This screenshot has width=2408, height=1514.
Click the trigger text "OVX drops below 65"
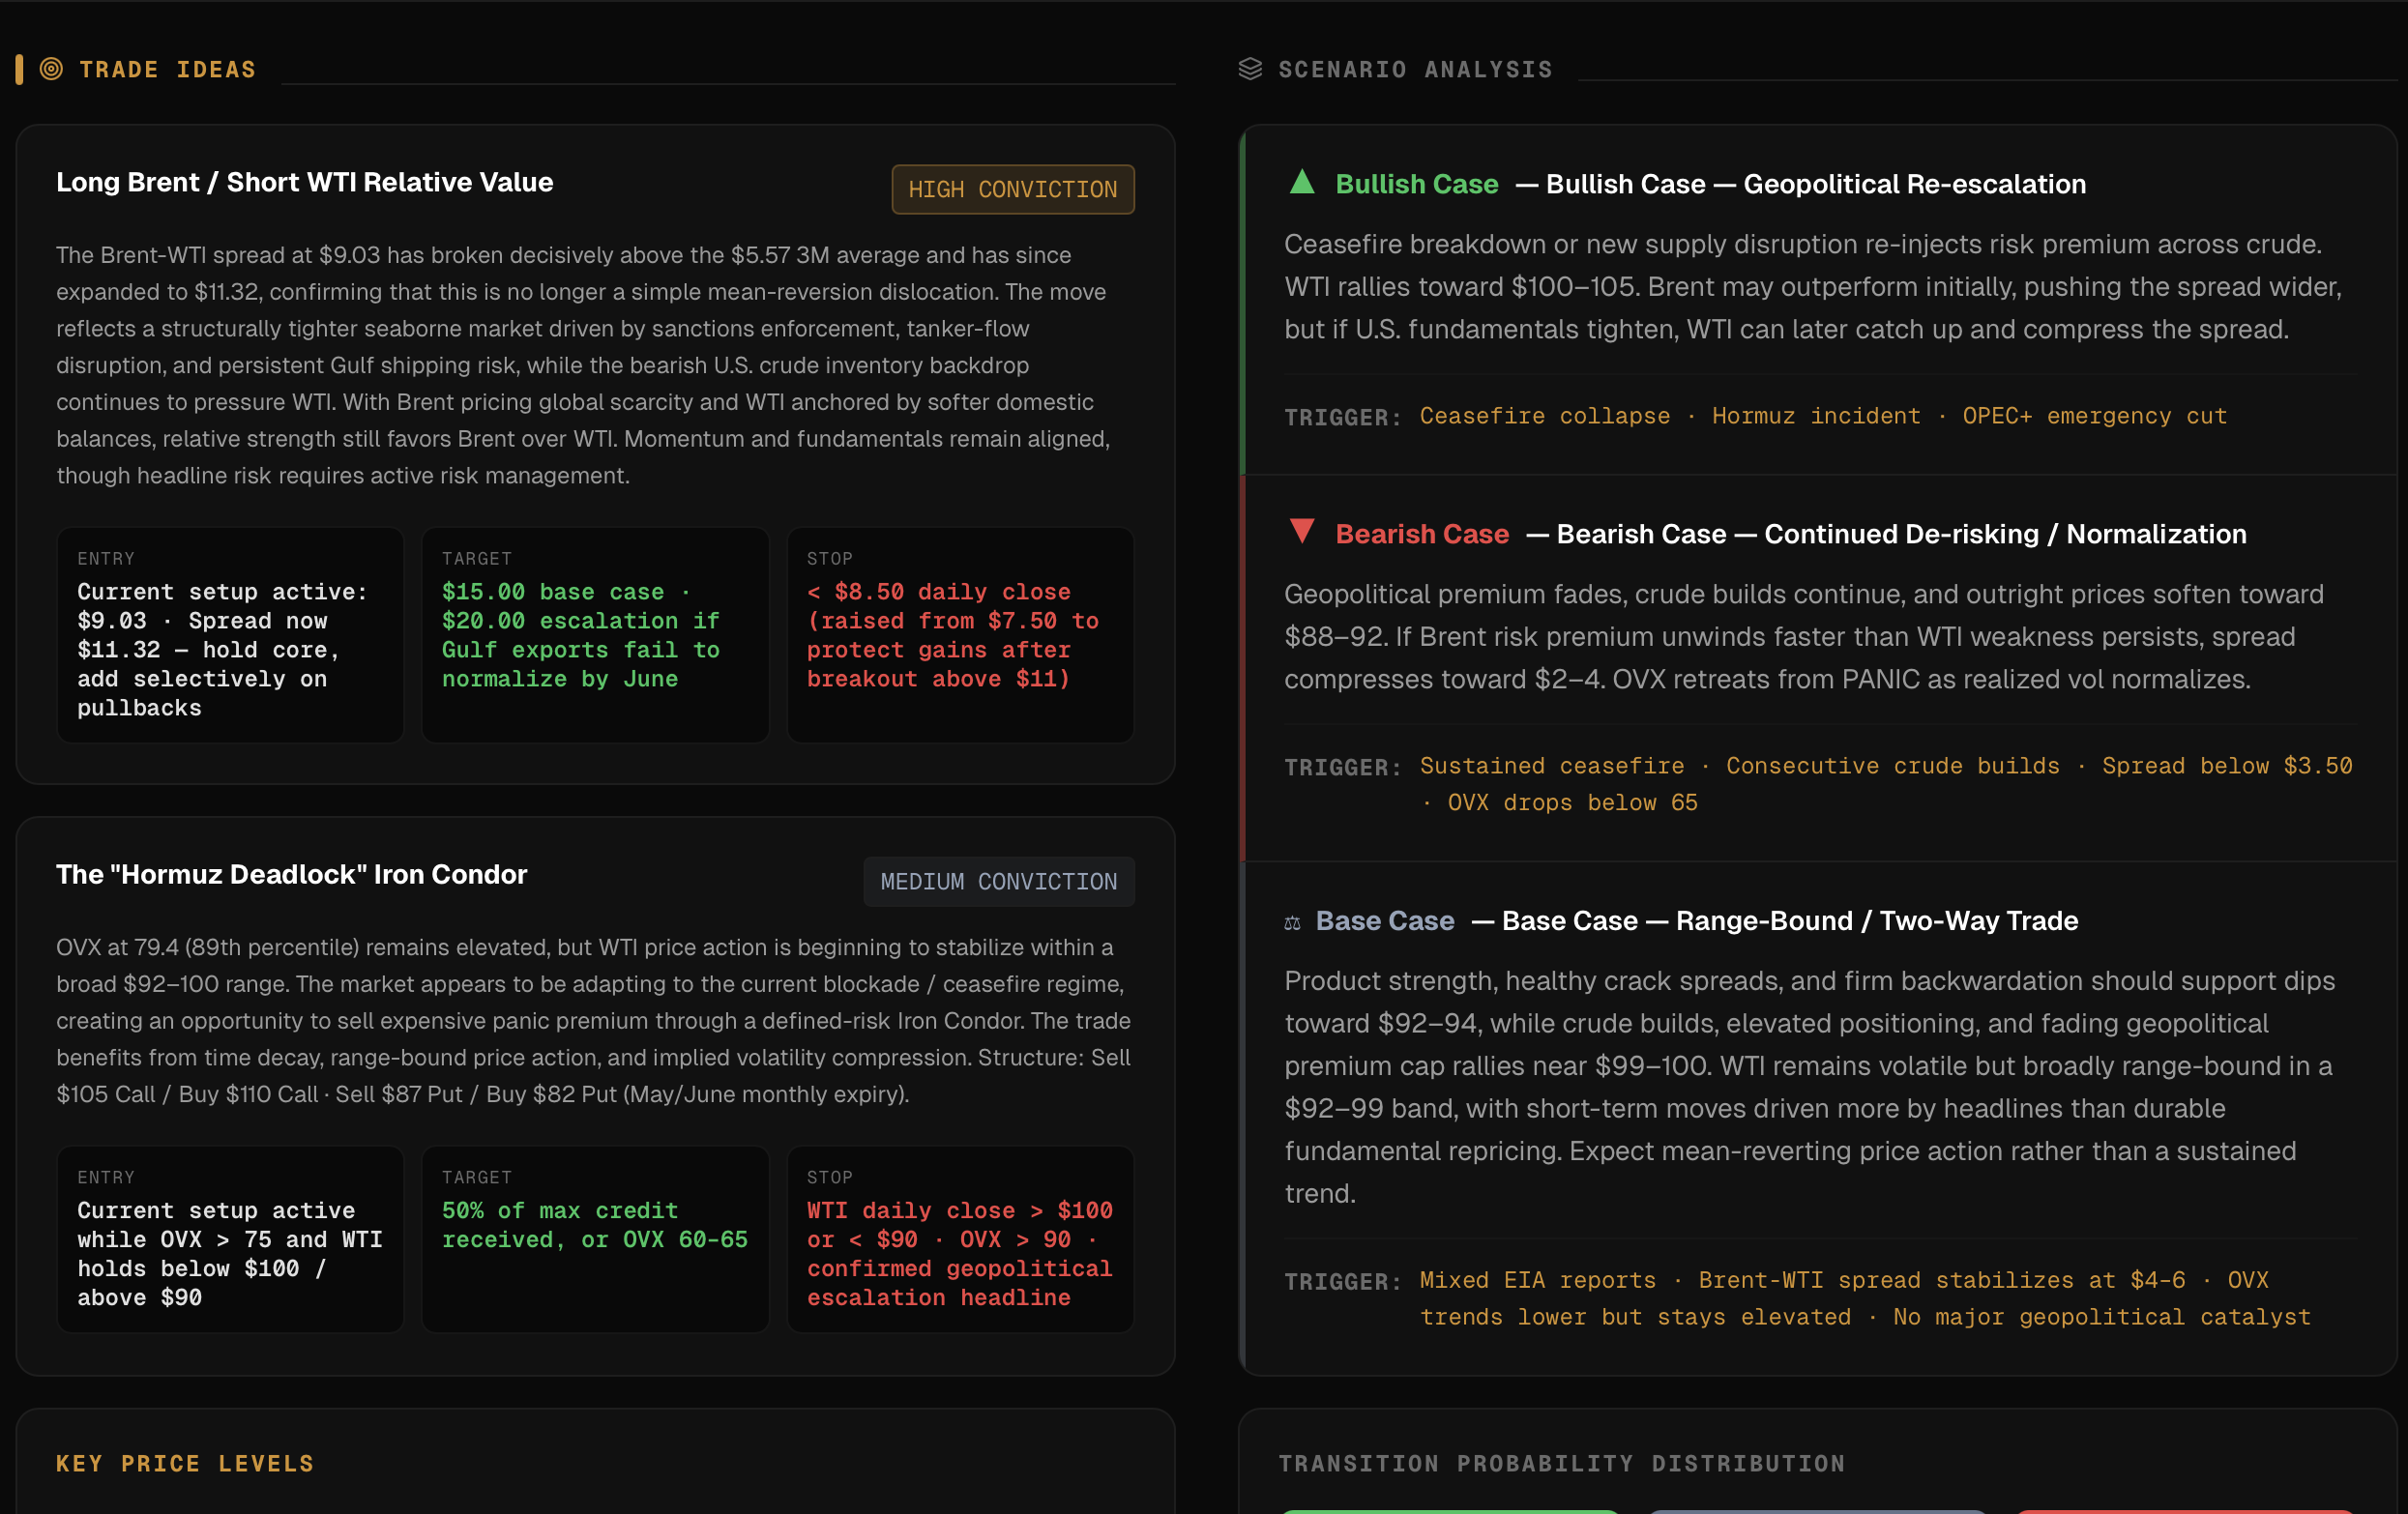tap(1572, 803)
